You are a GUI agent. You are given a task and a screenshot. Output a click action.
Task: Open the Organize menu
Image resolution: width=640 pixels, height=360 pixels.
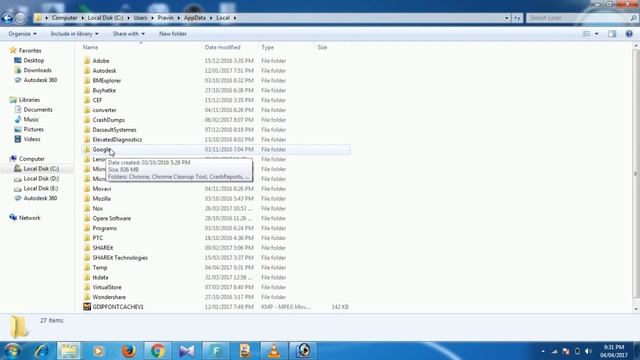tap(22, 34)
